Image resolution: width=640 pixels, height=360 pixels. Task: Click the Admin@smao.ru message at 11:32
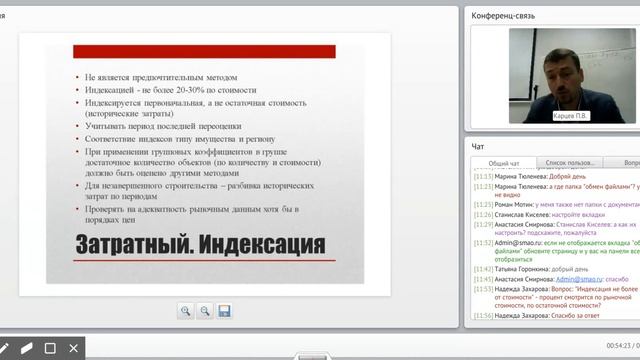(557, 251)
